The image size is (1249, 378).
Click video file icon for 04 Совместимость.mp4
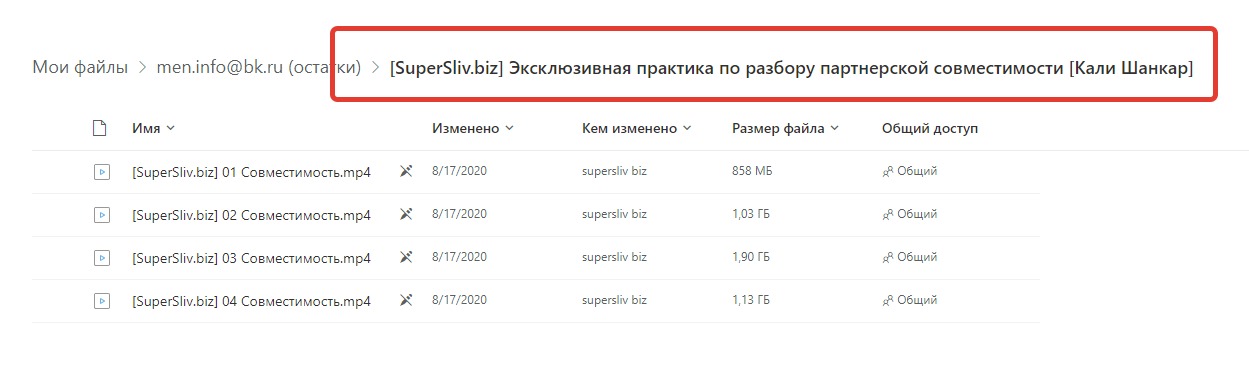[101, 300]
